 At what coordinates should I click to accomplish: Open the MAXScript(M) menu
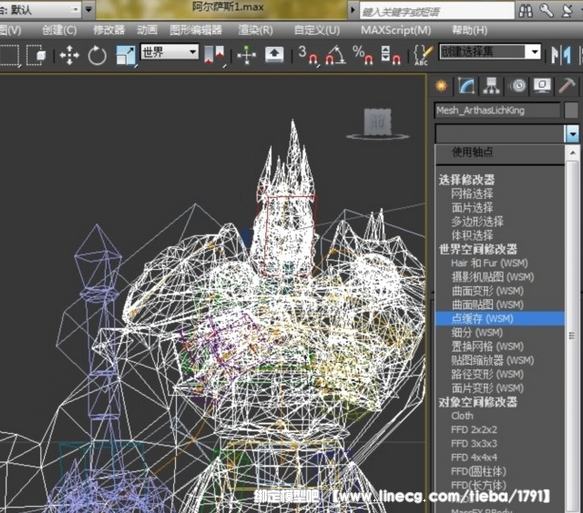coord(396,30)
